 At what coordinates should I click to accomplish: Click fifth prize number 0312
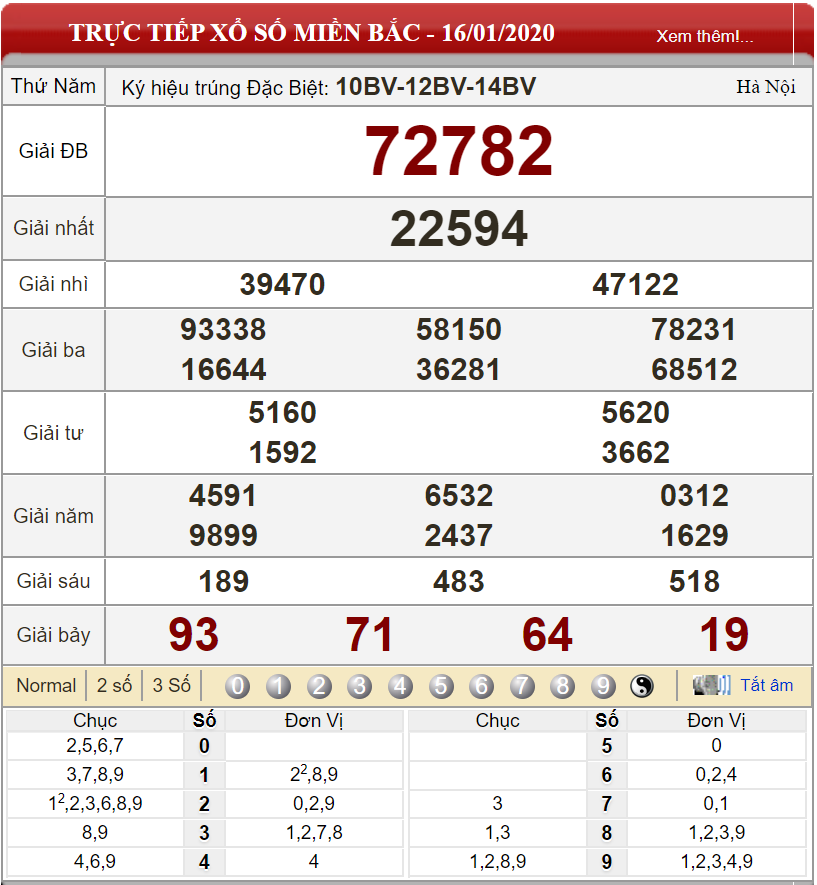694,496
